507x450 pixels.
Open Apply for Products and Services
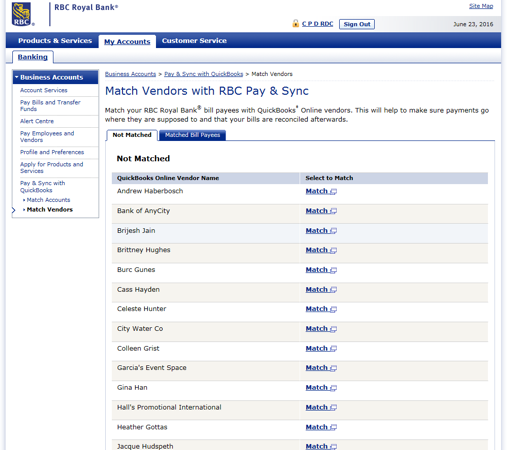click(x=52, y=168)
